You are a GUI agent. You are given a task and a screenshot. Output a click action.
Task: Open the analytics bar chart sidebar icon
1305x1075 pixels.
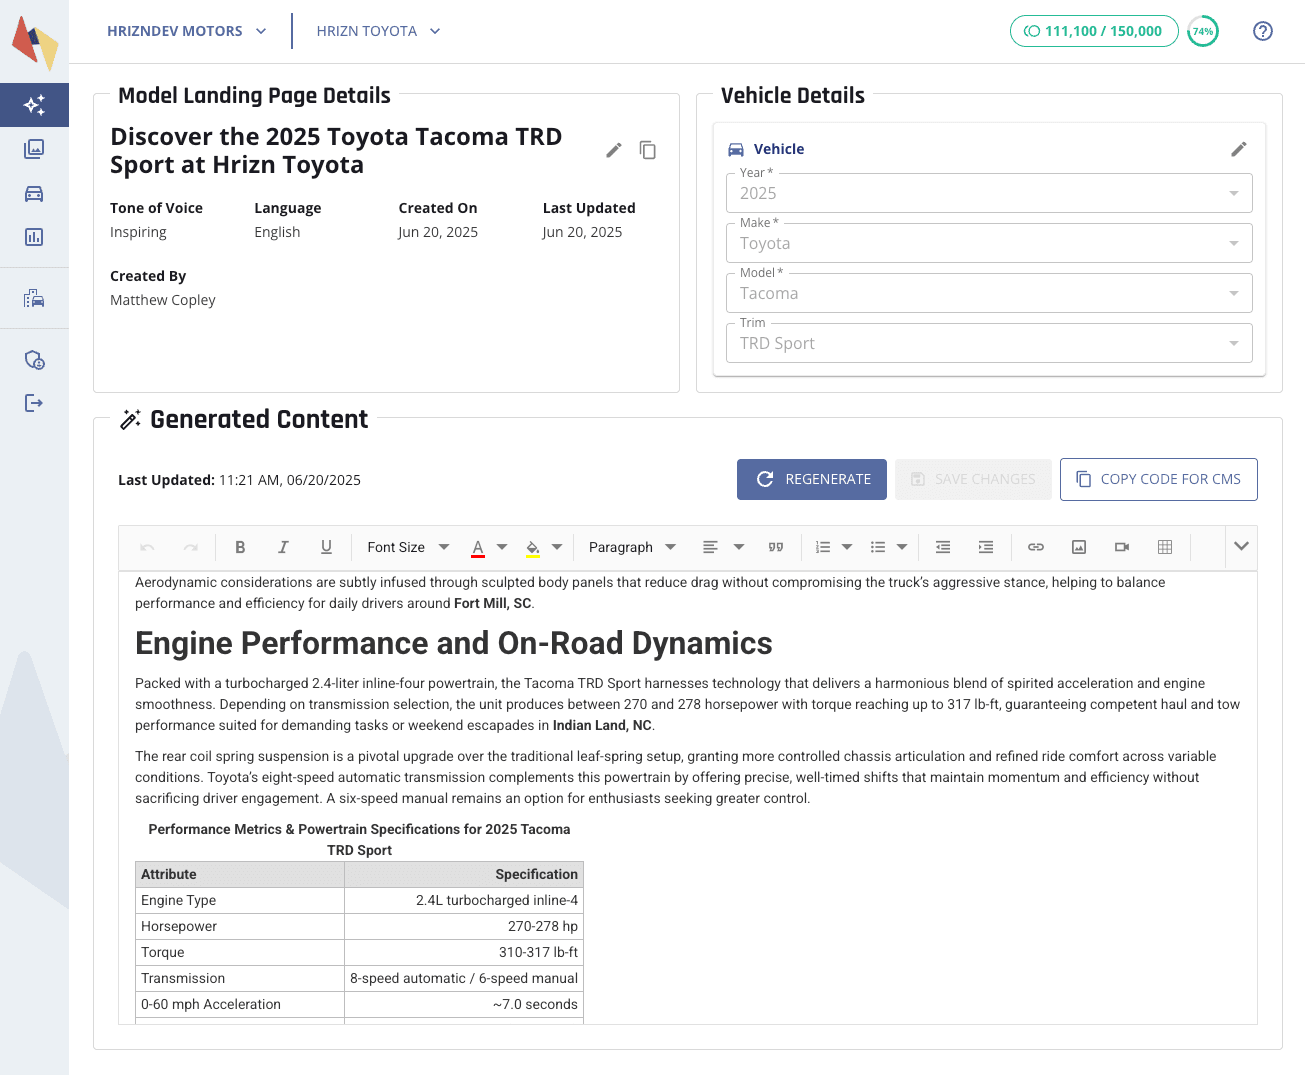34,237
